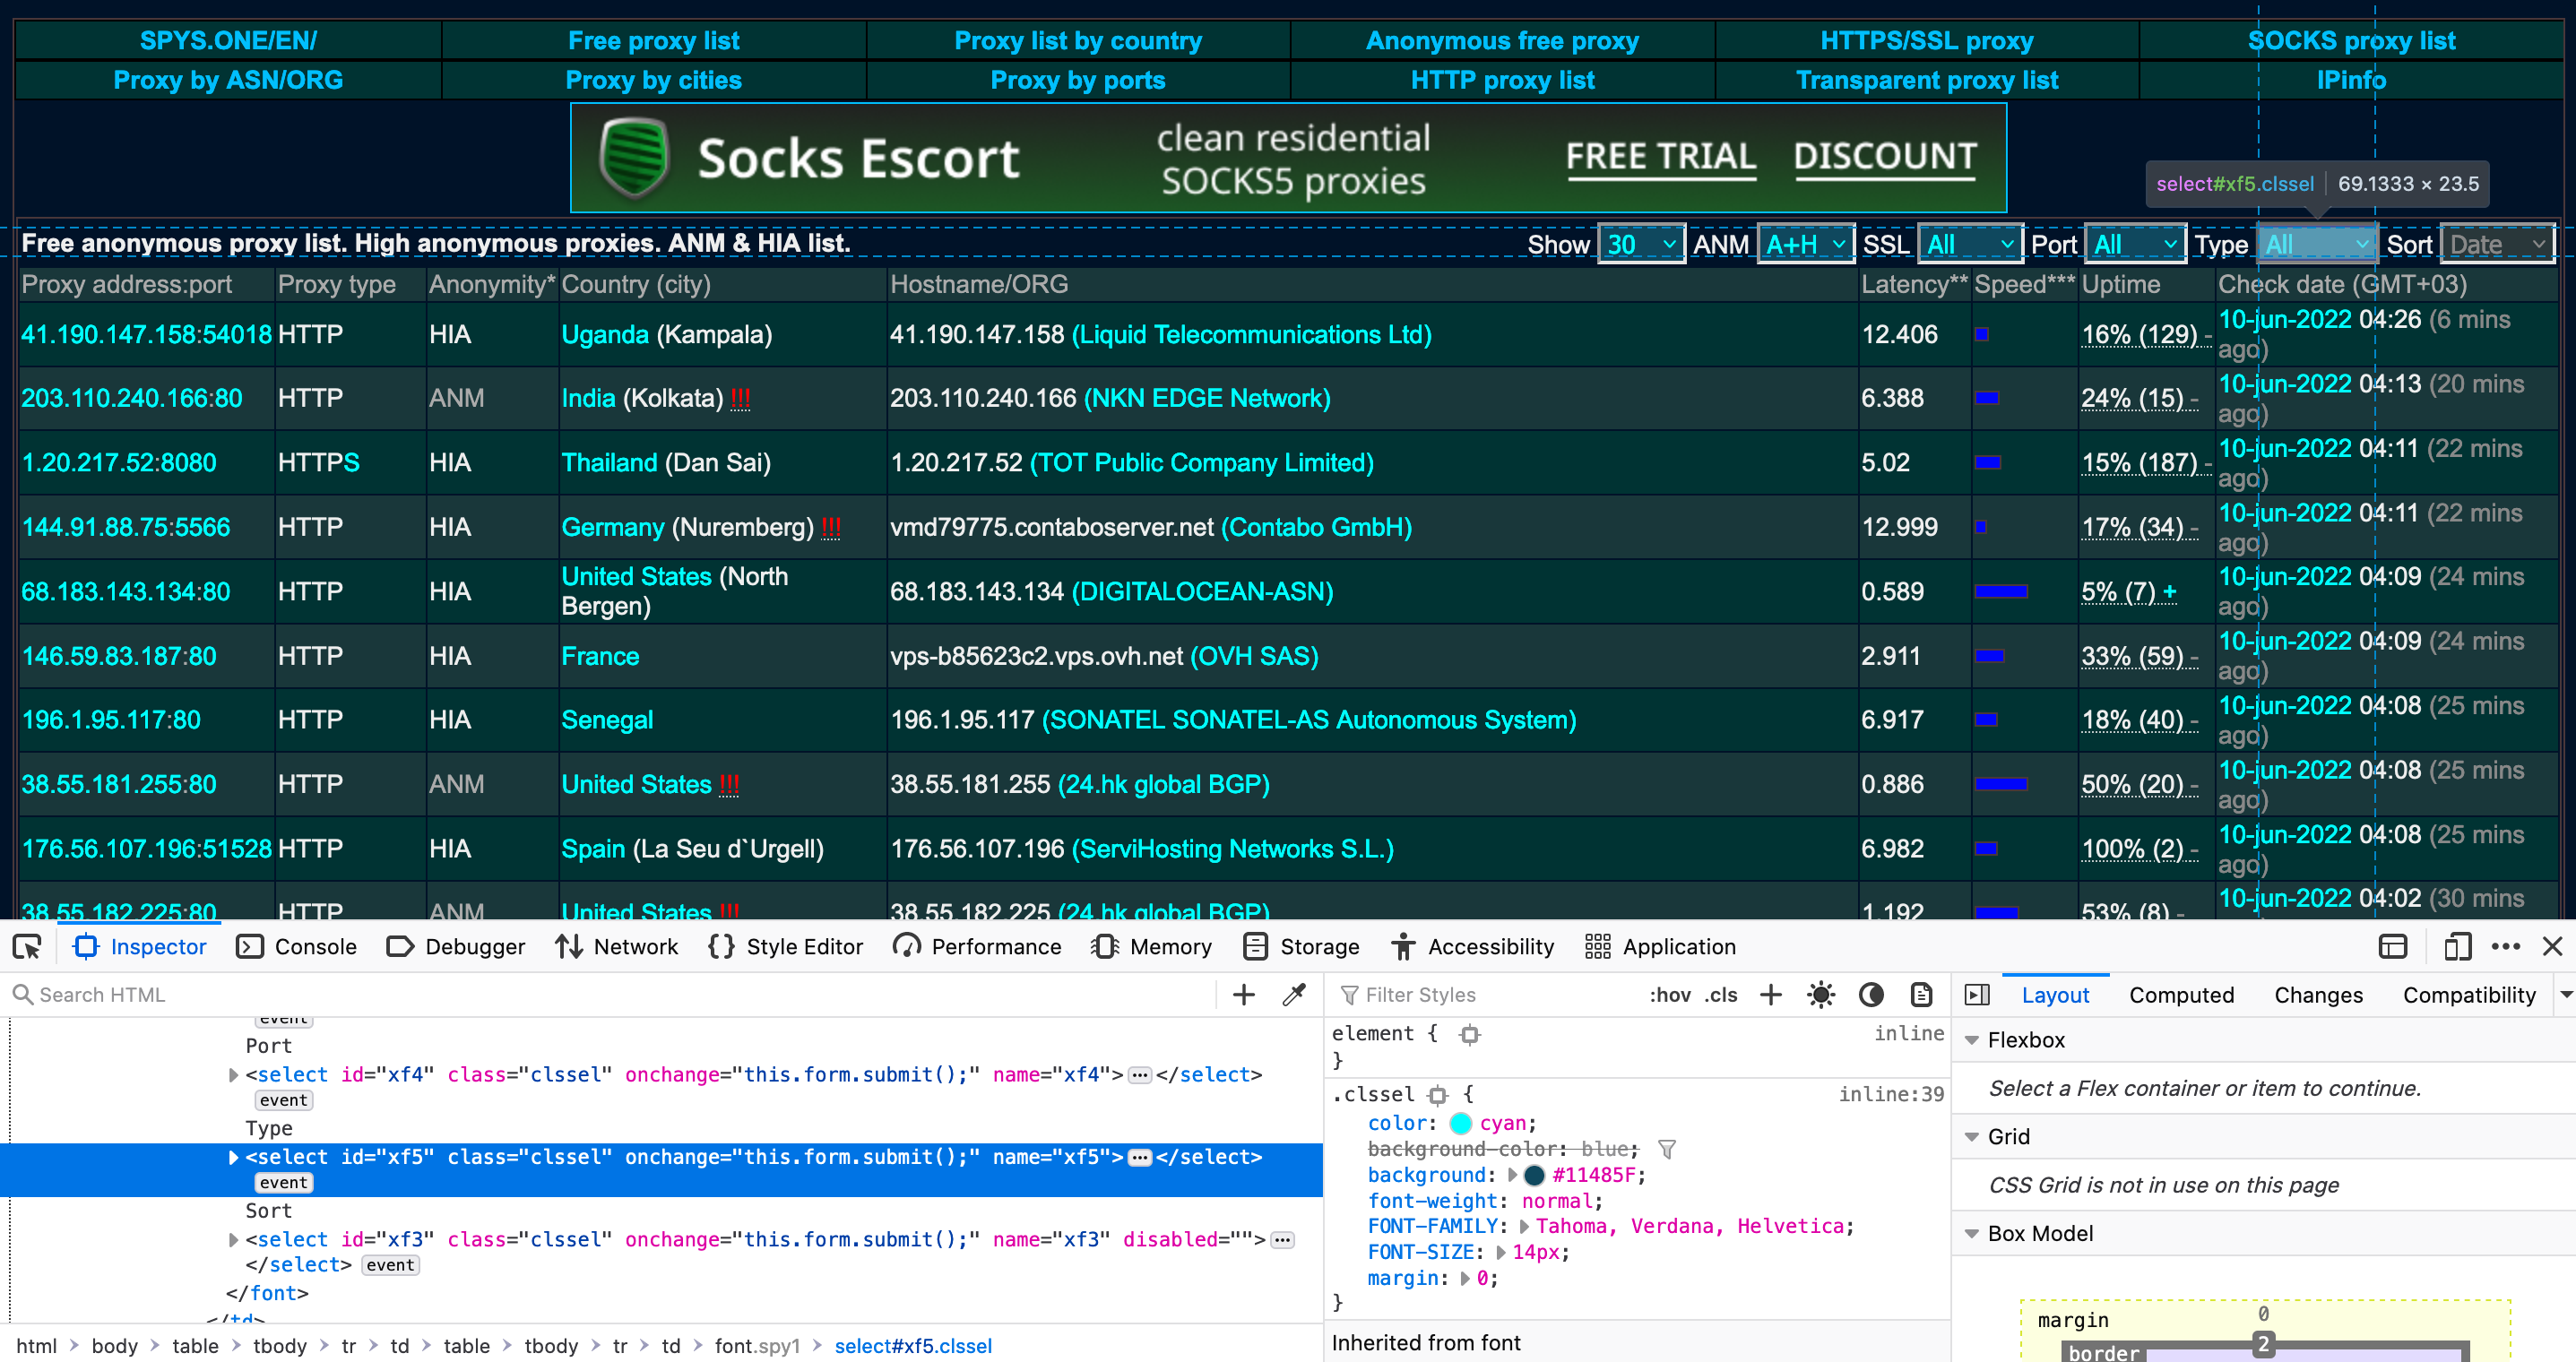2576x1362 pixels.
Task: Switch to the Computed tab
Action: 2183,995
